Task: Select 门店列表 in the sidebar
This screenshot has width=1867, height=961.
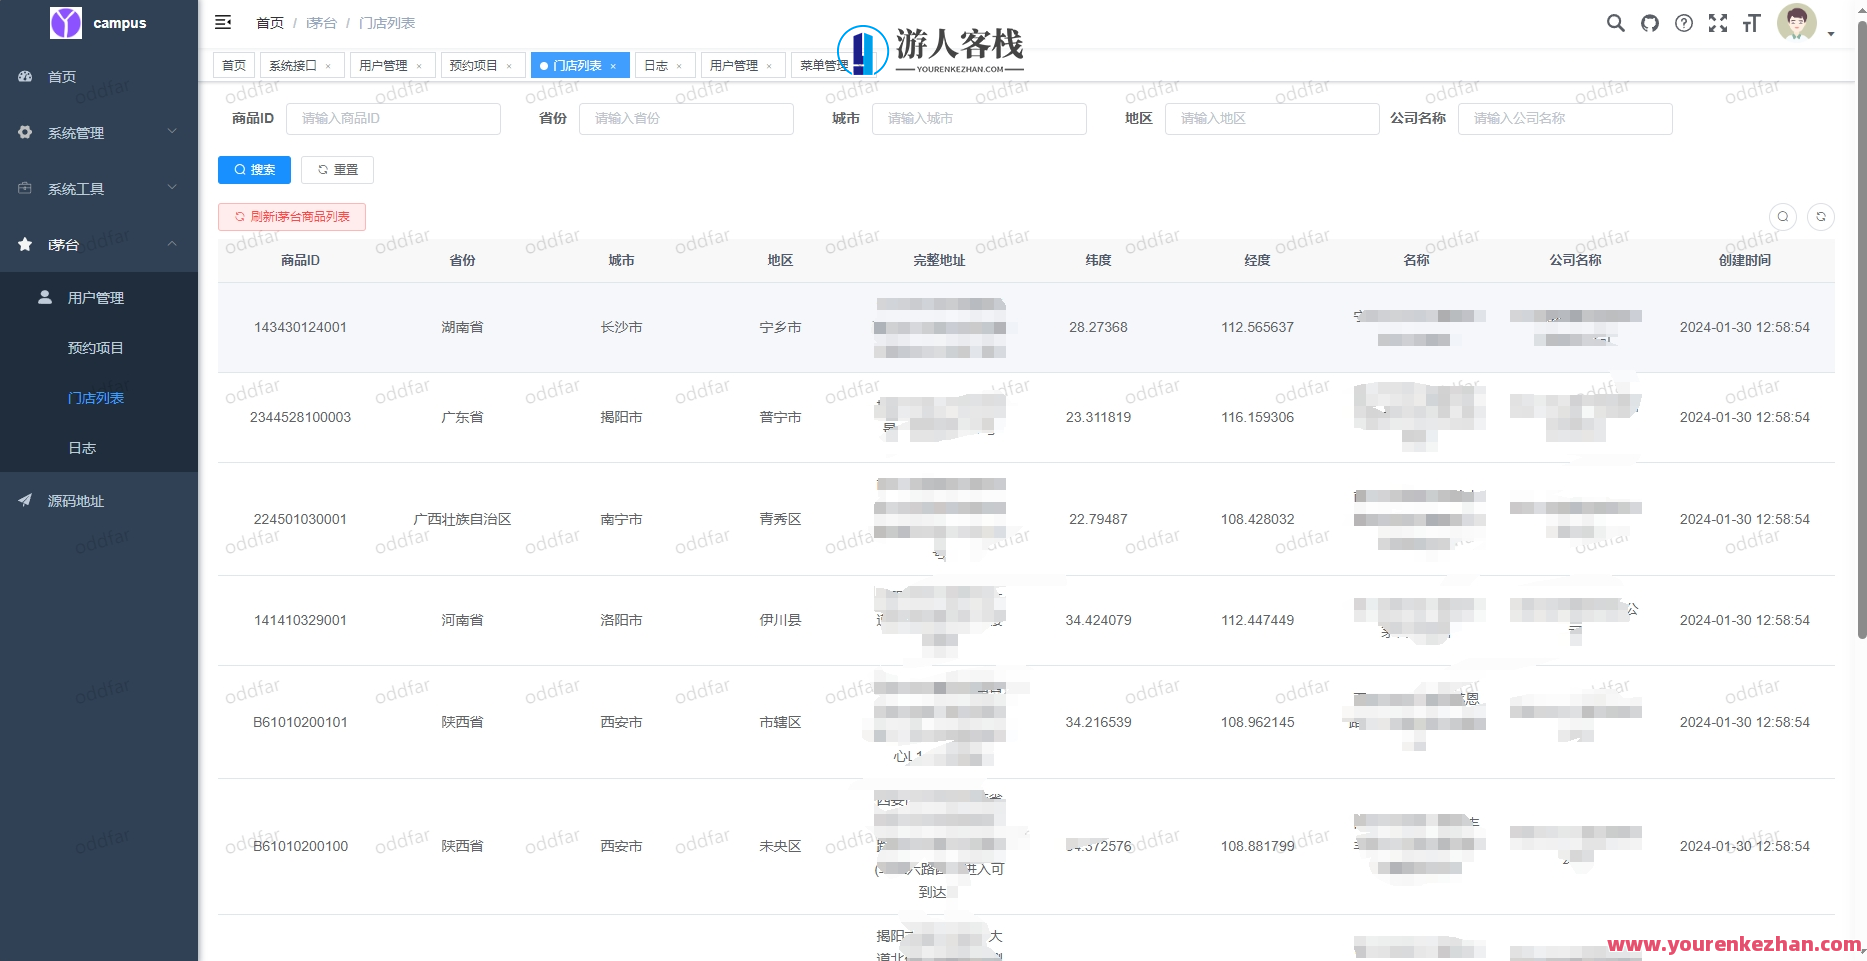Action: 96,397
